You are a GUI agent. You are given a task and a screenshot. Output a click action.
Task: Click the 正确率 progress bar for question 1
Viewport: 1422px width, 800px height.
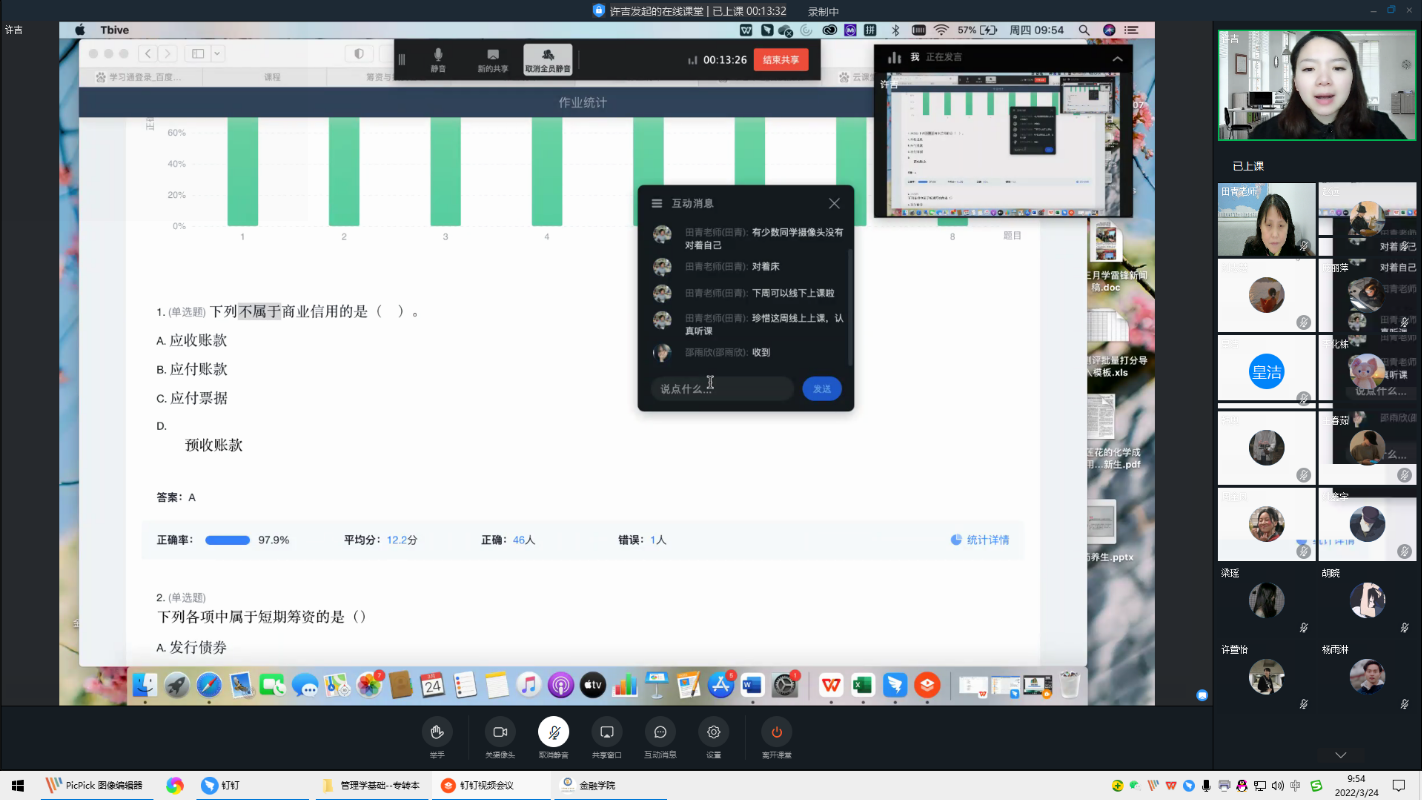click(228, 540)
